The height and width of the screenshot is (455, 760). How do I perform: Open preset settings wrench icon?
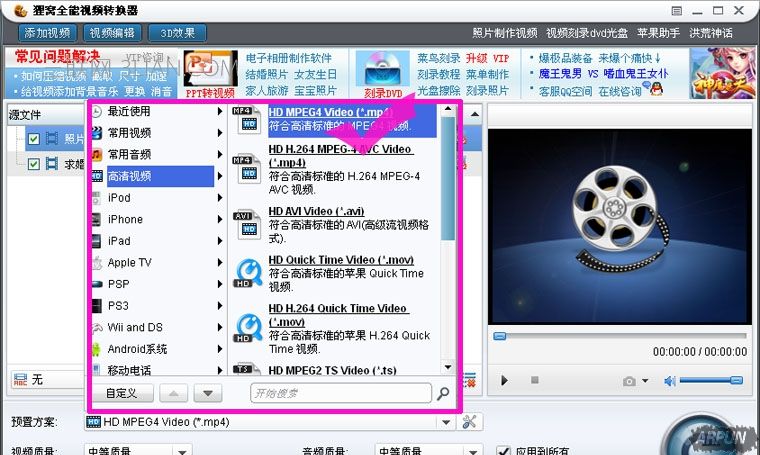(469, 422)
